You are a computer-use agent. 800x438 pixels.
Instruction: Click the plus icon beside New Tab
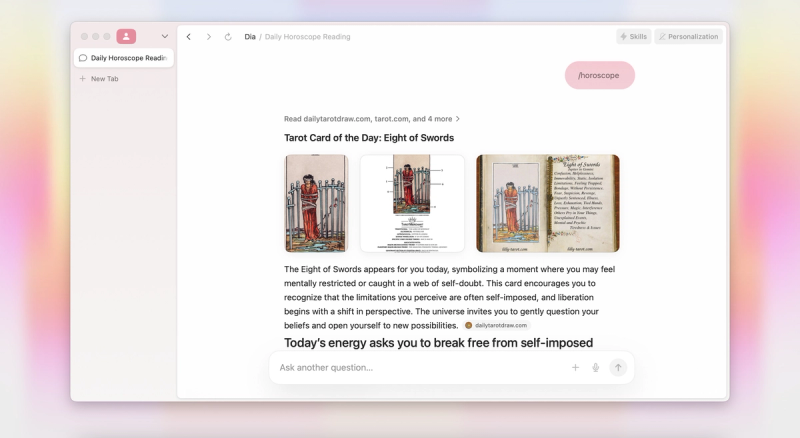83,79
